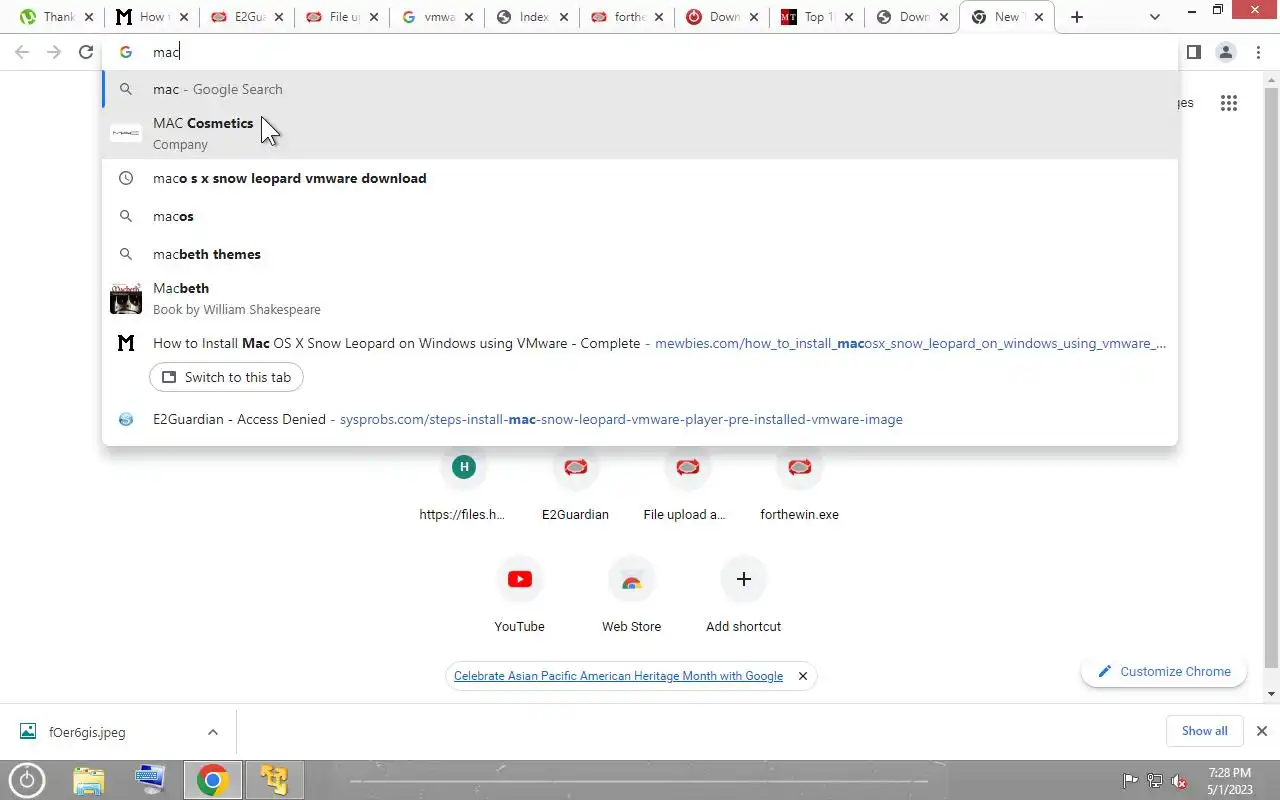The width and height of the screenshot is (1280, 800).
Task: Open the fOer6gis.jpeg downloaded file
Action: pyautogui.click(x=87, y=732)
